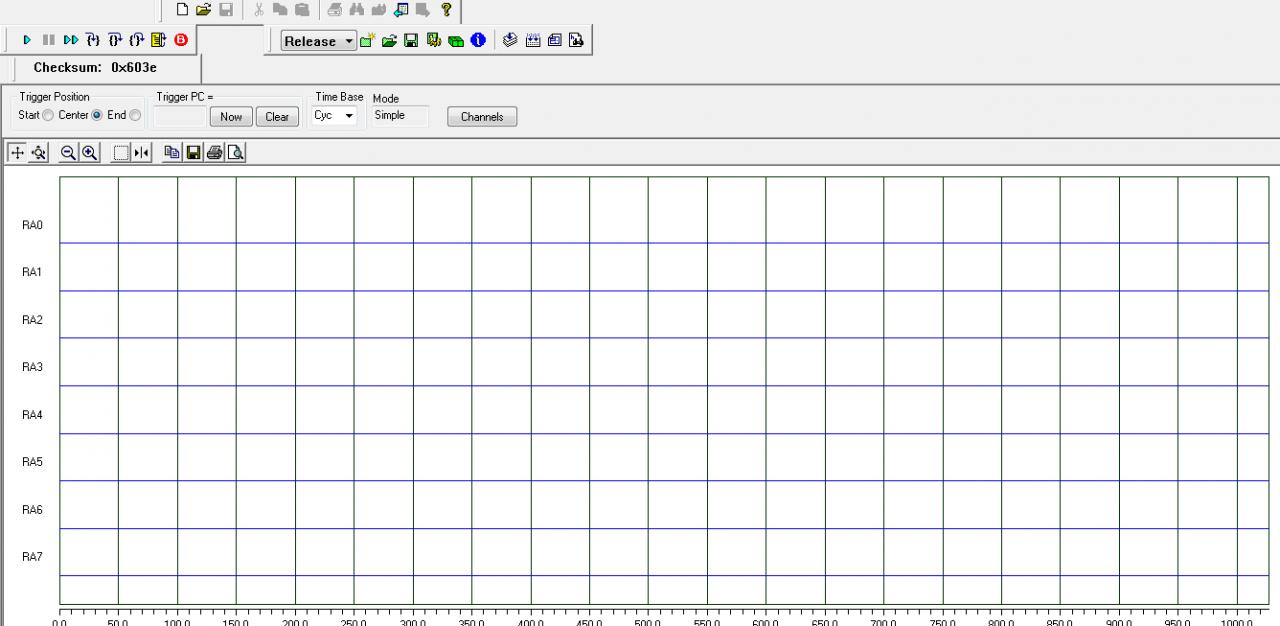Click the stacked-layers icon after the info icon
1280x626 pixels.
(x=510, y=40)
